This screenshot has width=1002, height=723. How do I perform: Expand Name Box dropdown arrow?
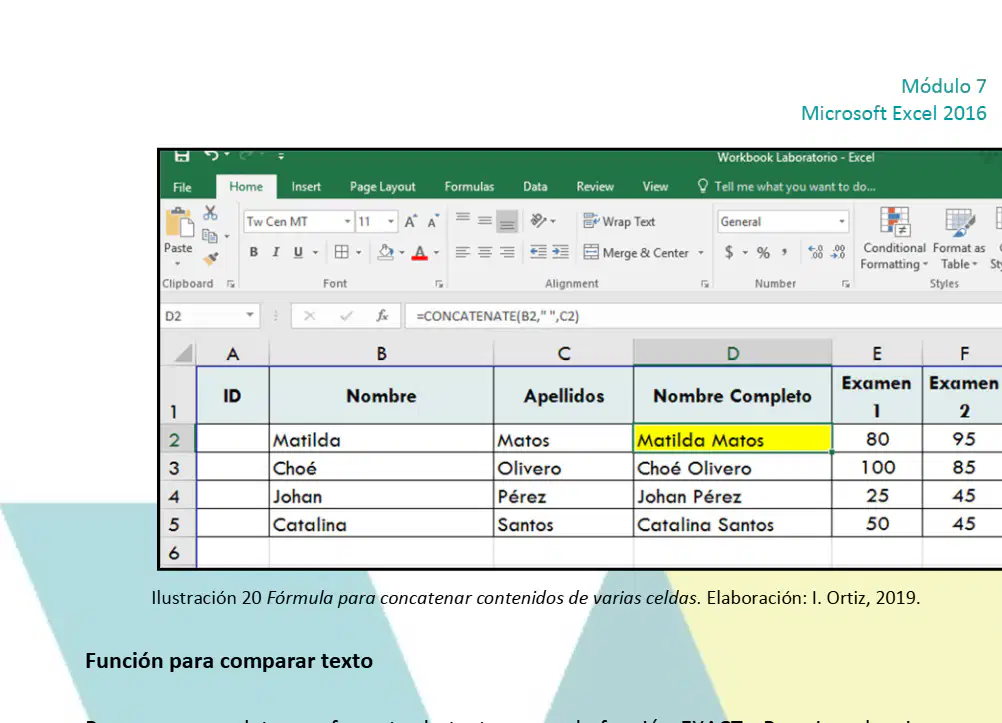click(250, 315)
